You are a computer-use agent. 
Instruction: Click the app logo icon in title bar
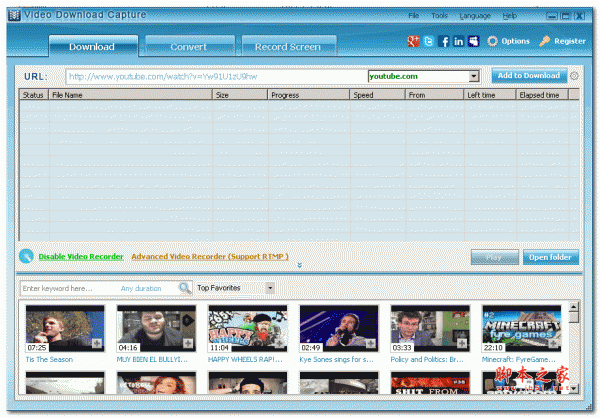[14, 15]
